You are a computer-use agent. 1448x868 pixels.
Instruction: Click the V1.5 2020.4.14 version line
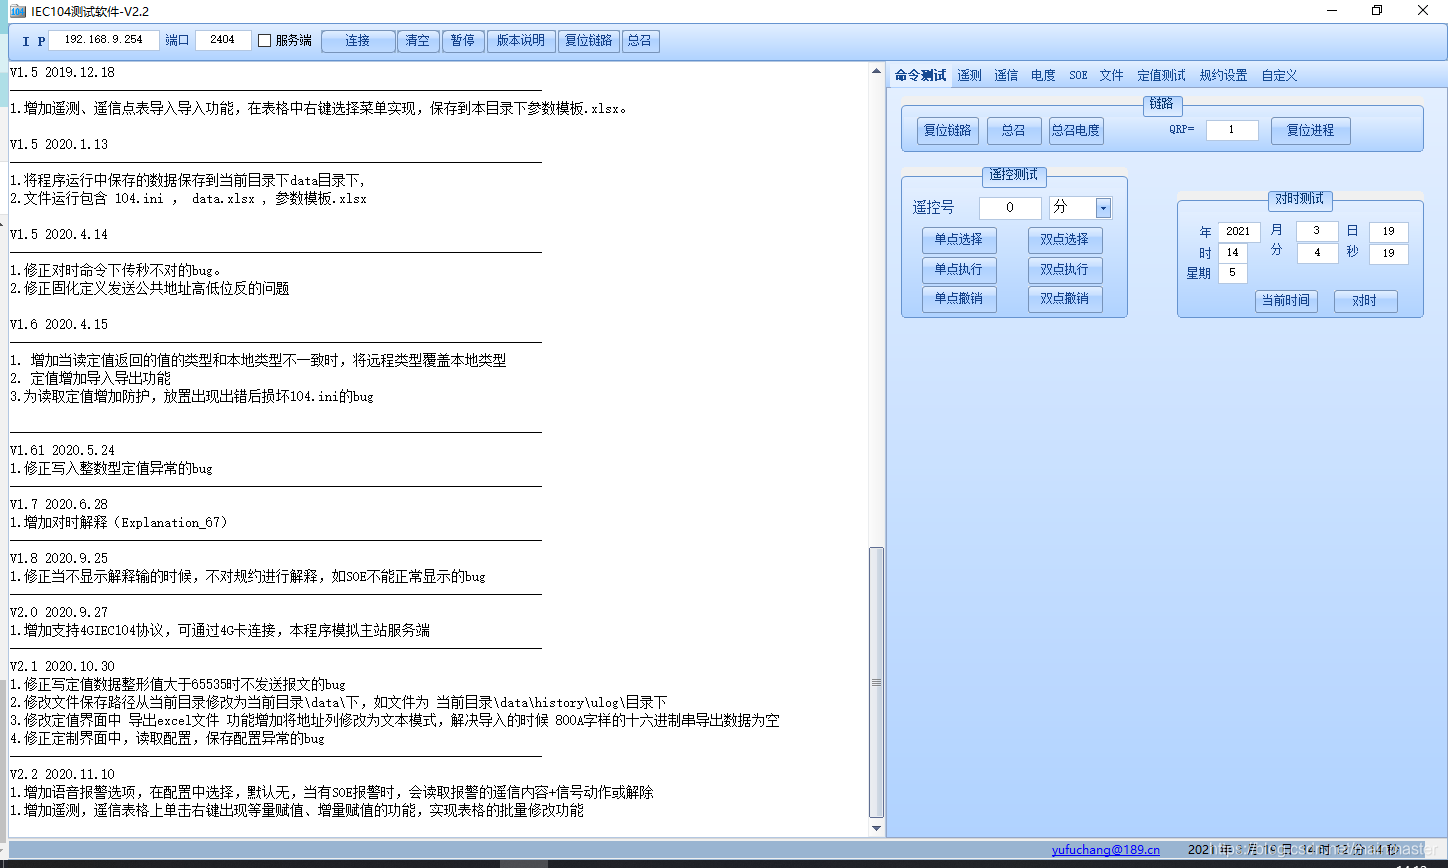(59, 235)
